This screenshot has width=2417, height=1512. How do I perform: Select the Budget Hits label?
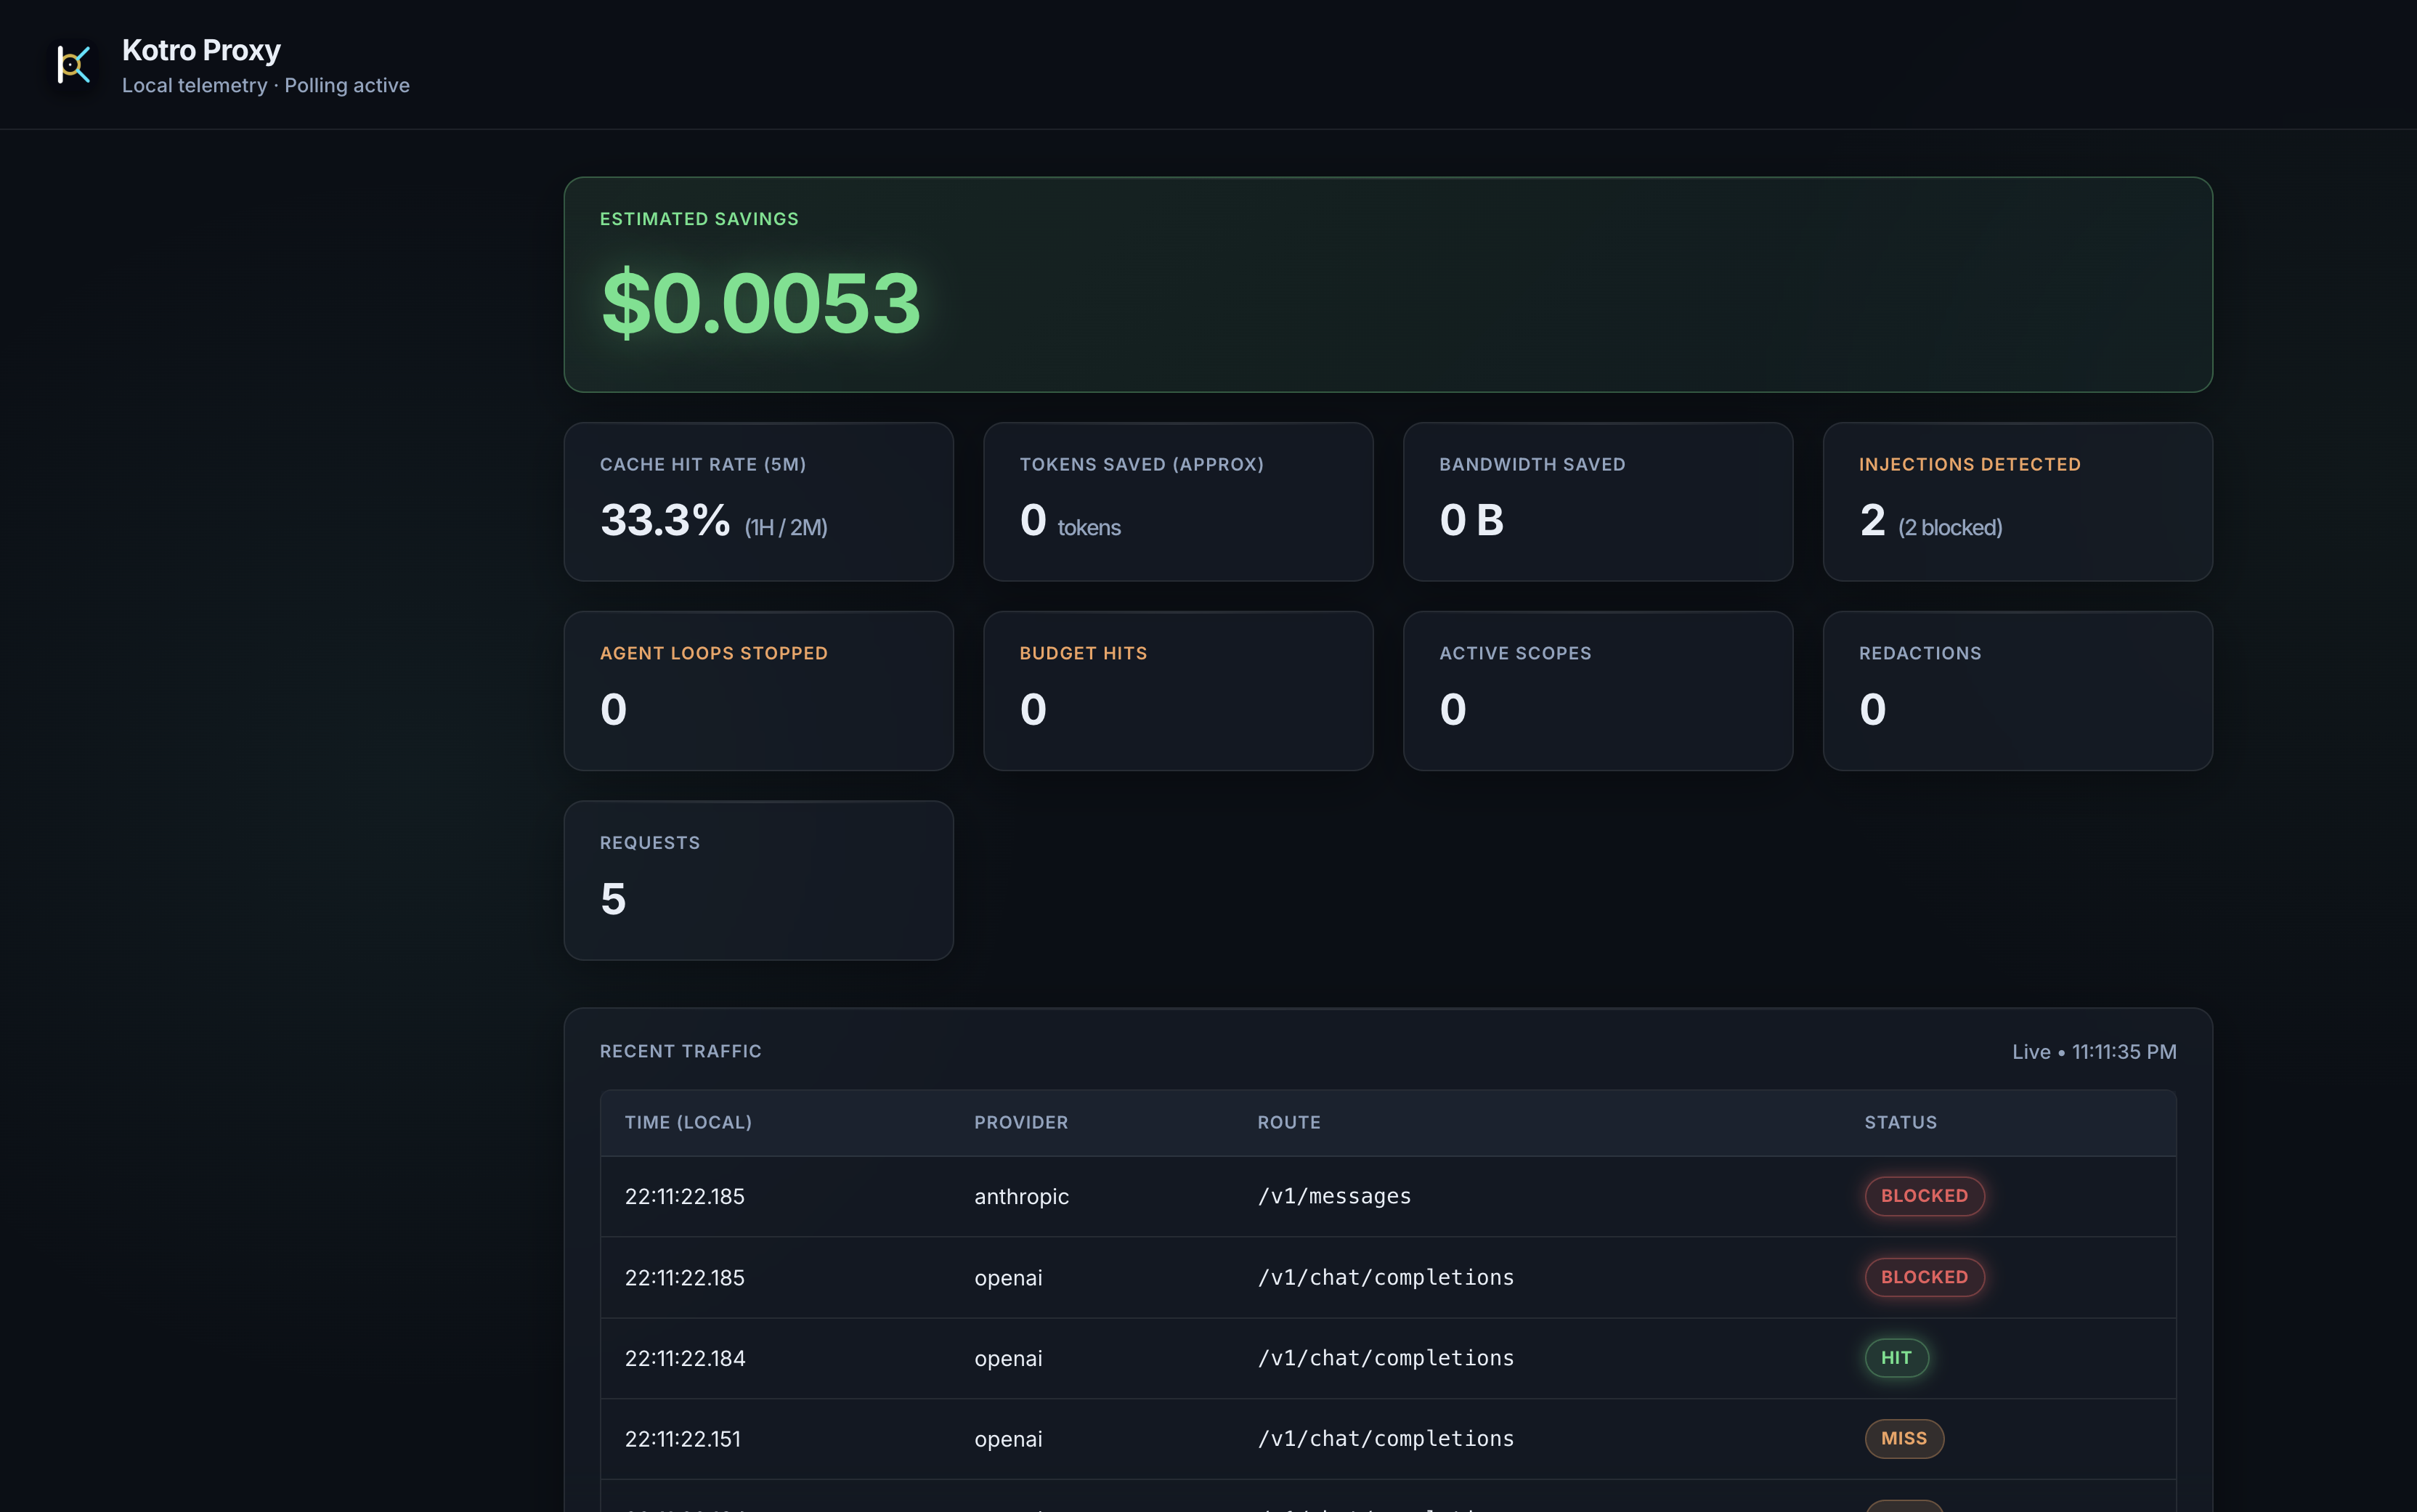(1083, 654)
